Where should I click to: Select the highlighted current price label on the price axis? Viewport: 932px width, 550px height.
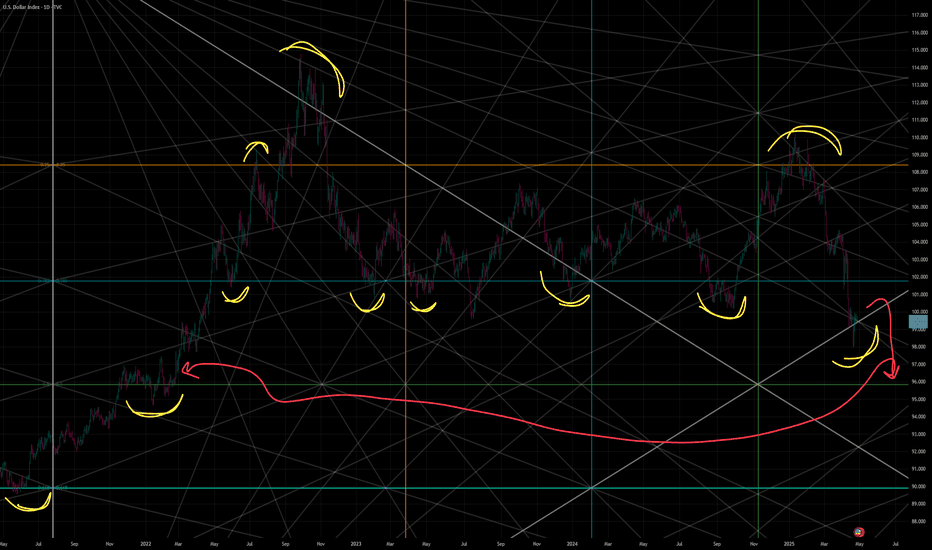click(918, 322)
